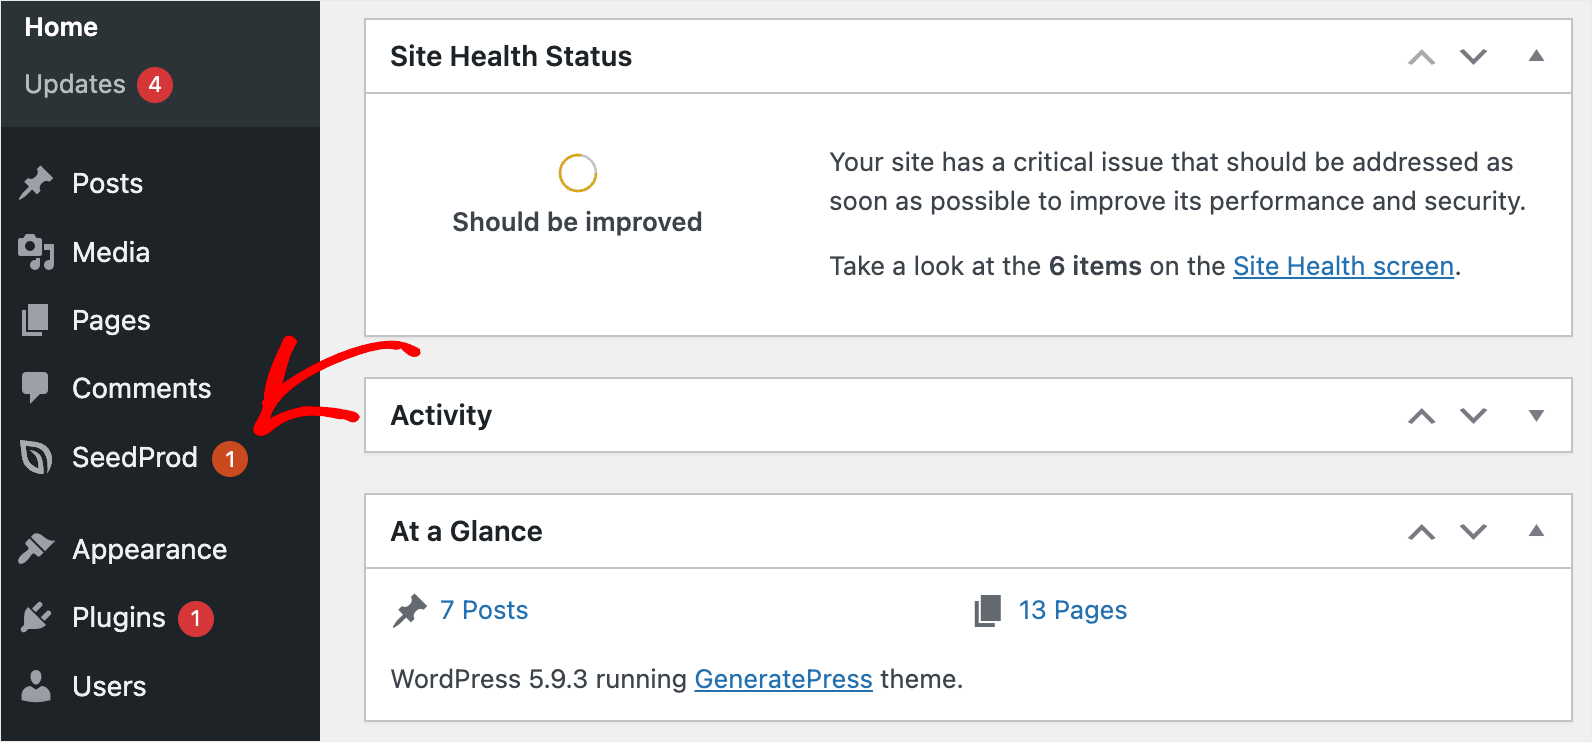Image resolution: width=1592 pixels, height=742 pixels.
Task: Click the Site Health progress circle indicator
Action: [x=577, y=173]
